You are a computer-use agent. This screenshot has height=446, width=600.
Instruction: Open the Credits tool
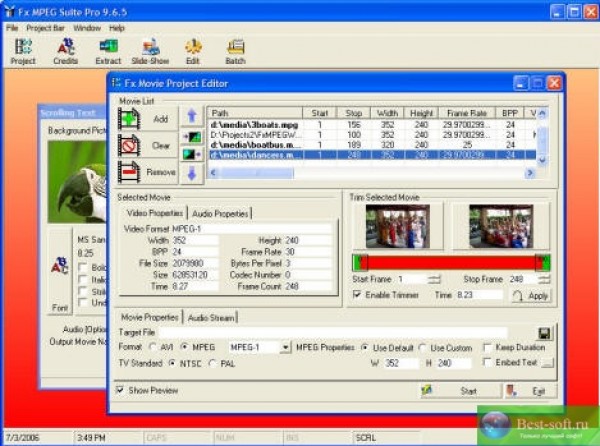coord(65,50)
